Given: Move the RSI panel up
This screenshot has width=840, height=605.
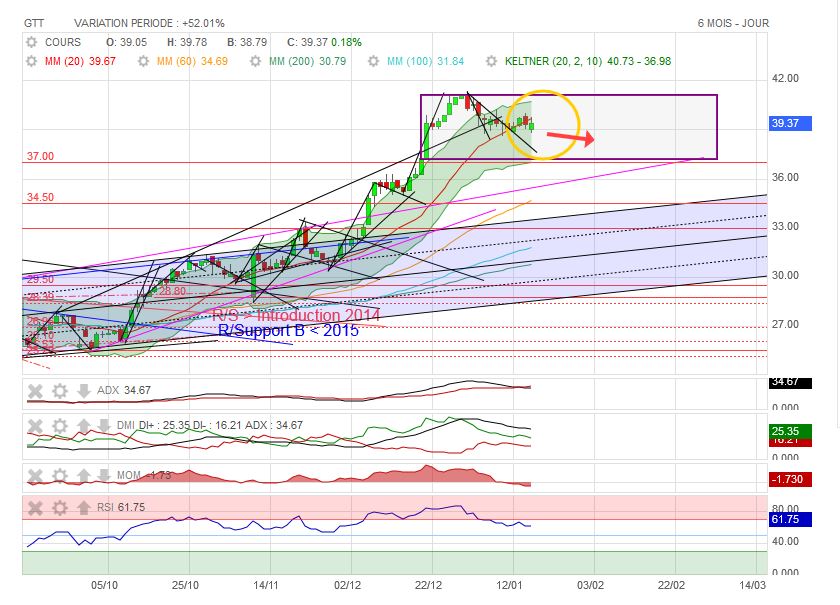Looking at the screenshot, I should point(83,507).
